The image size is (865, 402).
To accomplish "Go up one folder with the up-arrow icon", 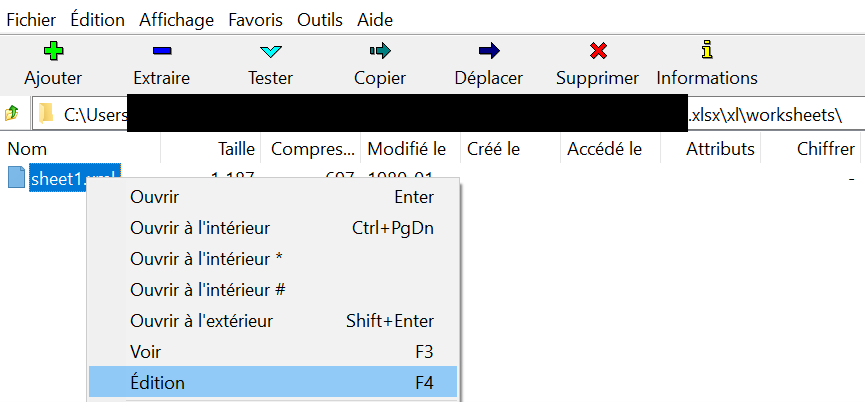I will tap(12, 114).
